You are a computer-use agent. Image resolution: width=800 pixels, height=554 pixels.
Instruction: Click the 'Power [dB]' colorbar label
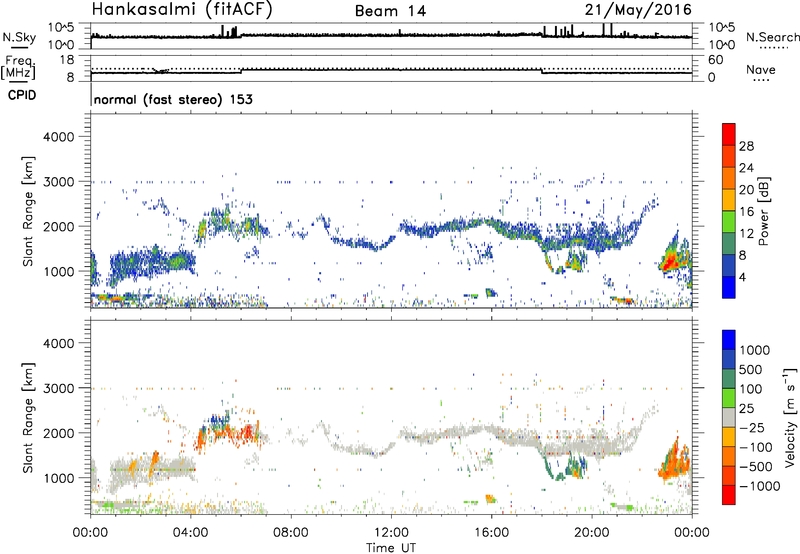(763, 211)
